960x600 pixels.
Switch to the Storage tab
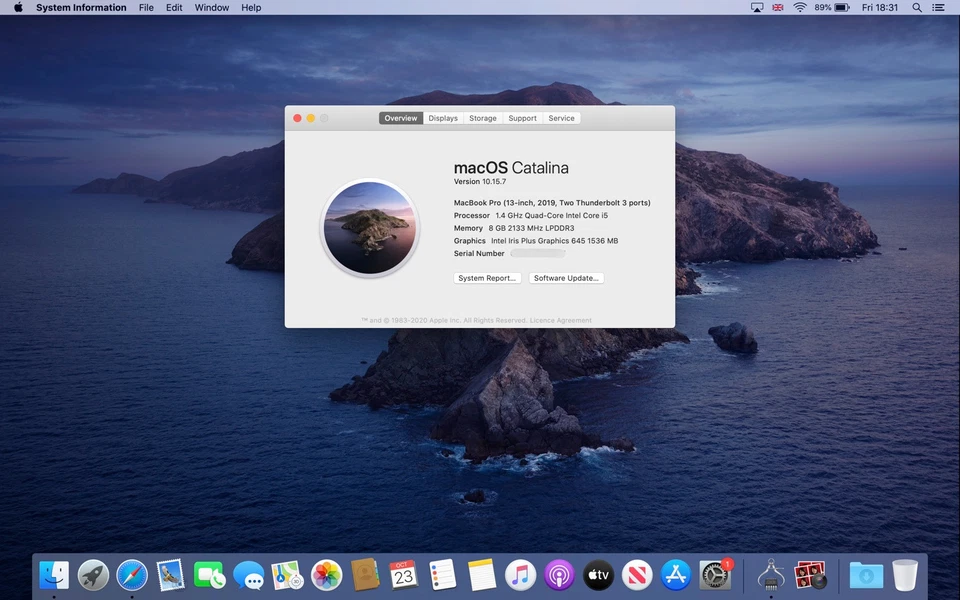pos(483,118)
